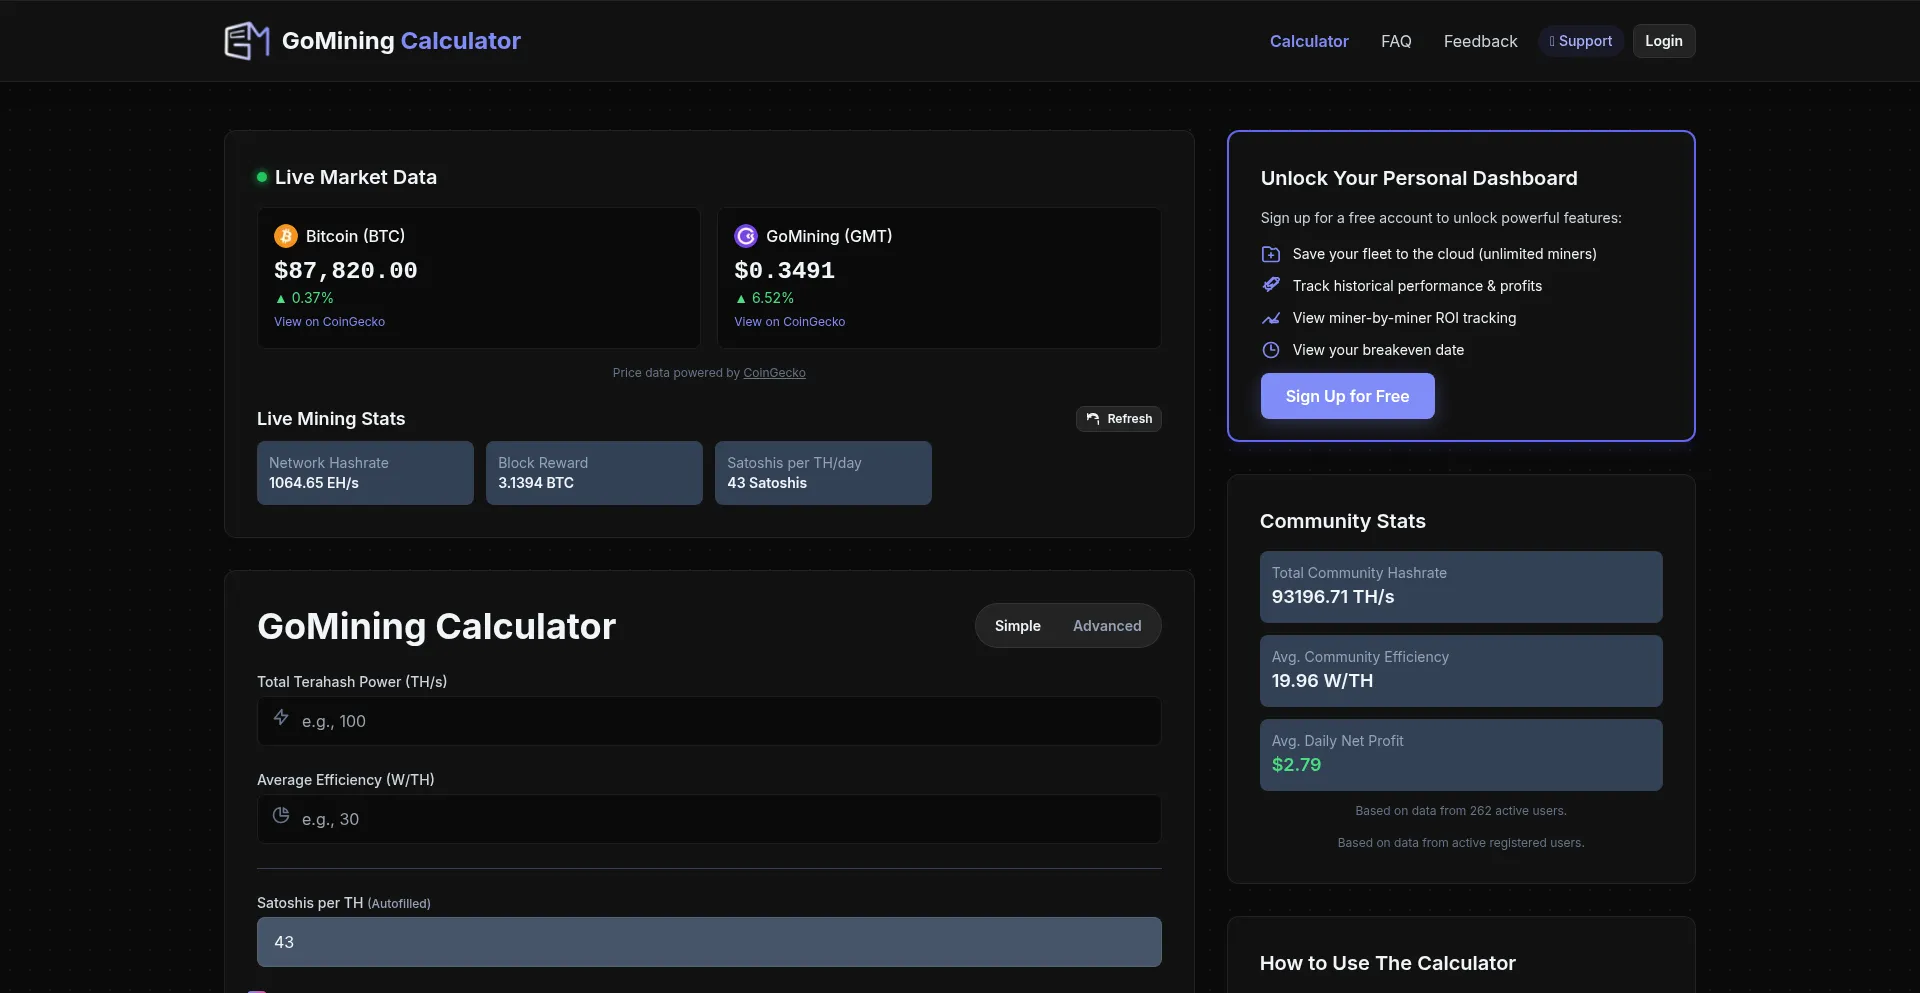Select the Calculator nav item

(x=1309, y=41)
